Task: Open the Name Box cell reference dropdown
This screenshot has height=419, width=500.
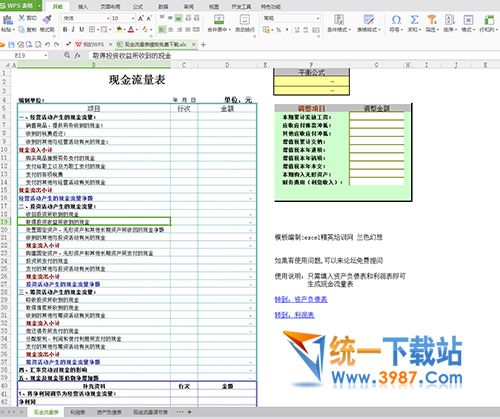Action: (45, 55)
